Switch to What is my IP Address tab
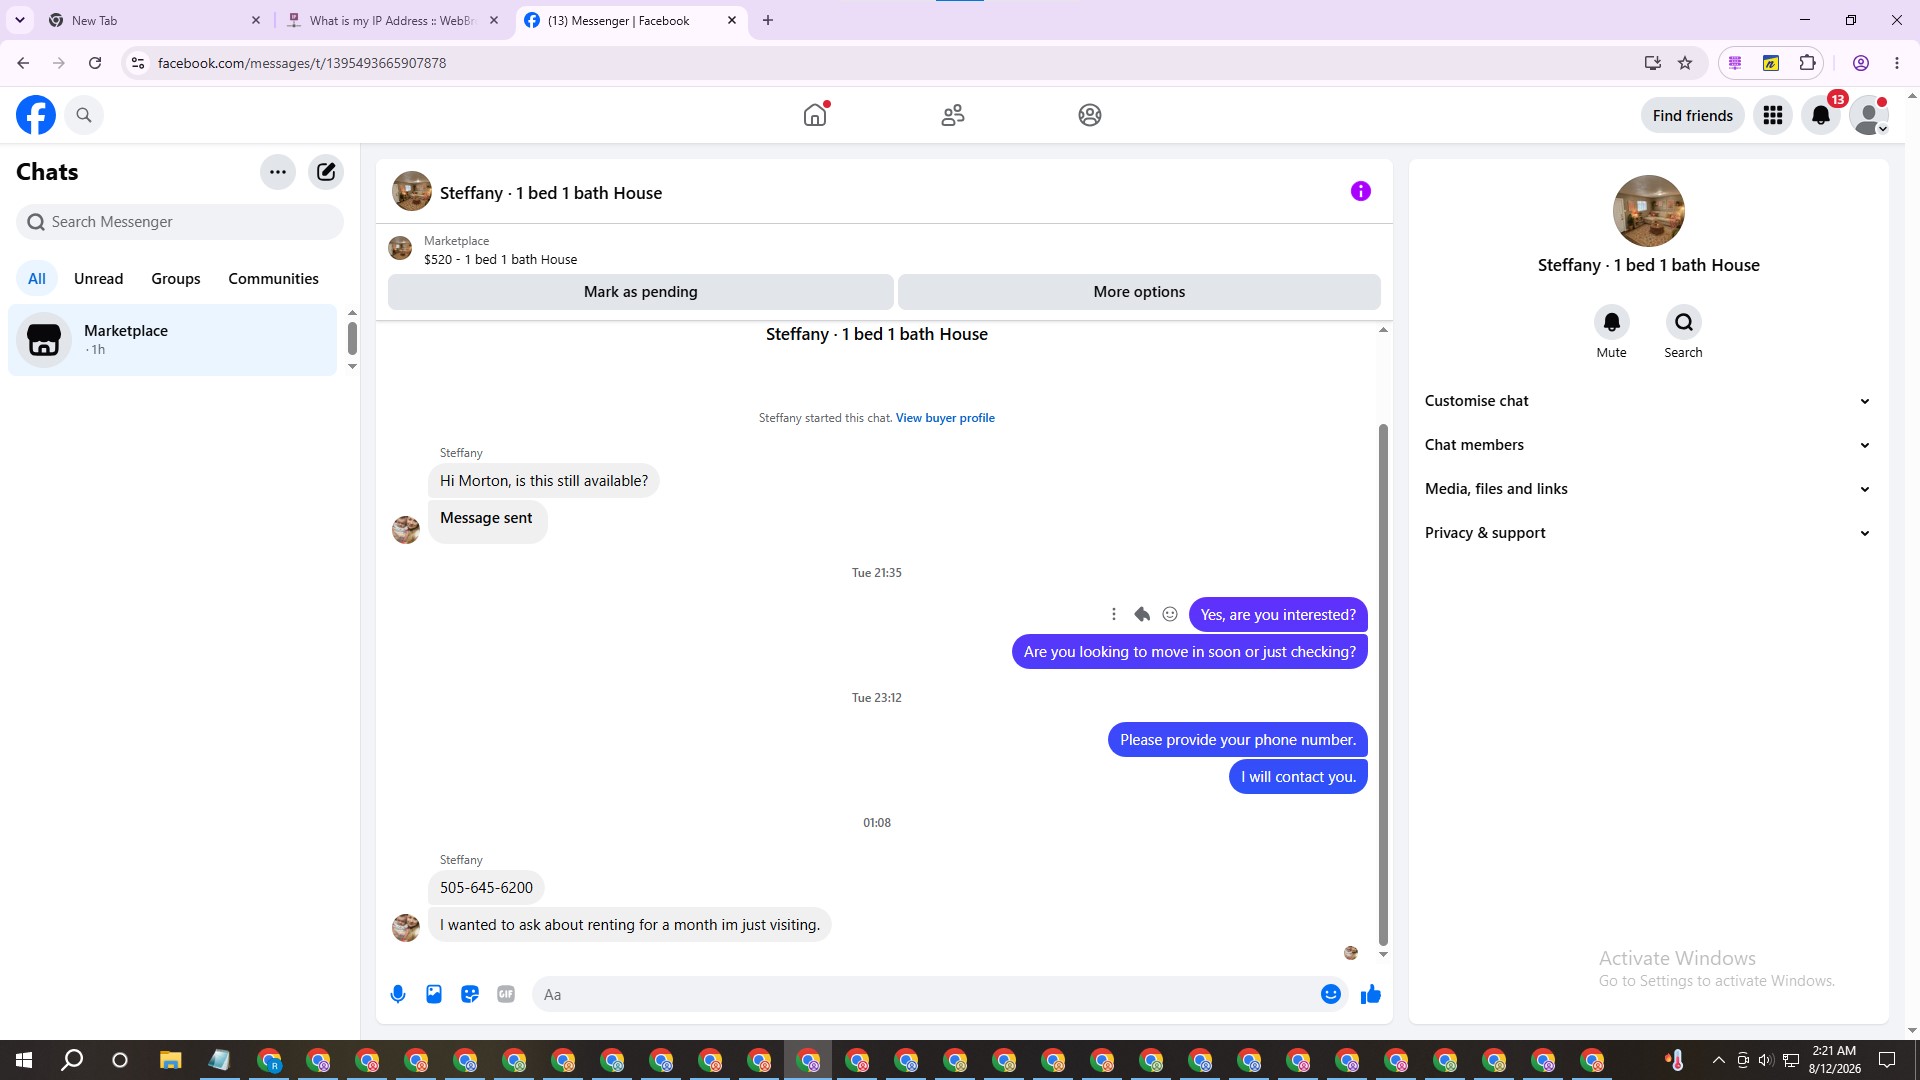The width and height of the screenshot is (1920, 1080). 392,20
